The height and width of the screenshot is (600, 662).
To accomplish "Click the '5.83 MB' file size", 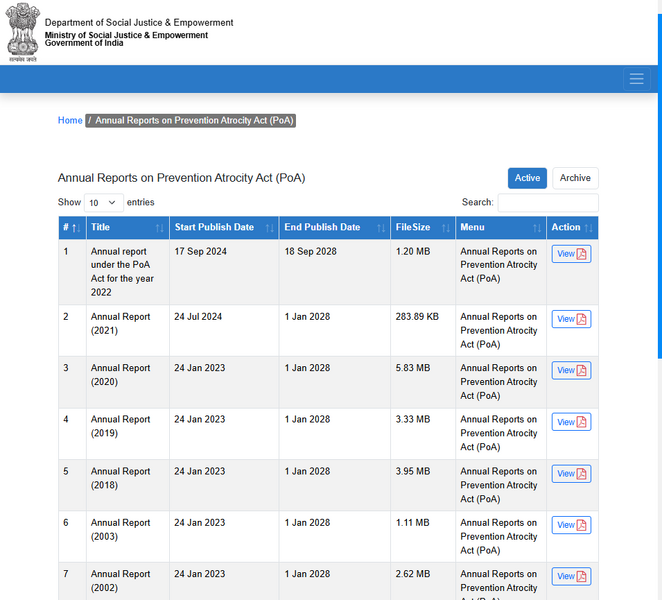I will [x=413, y=368].
